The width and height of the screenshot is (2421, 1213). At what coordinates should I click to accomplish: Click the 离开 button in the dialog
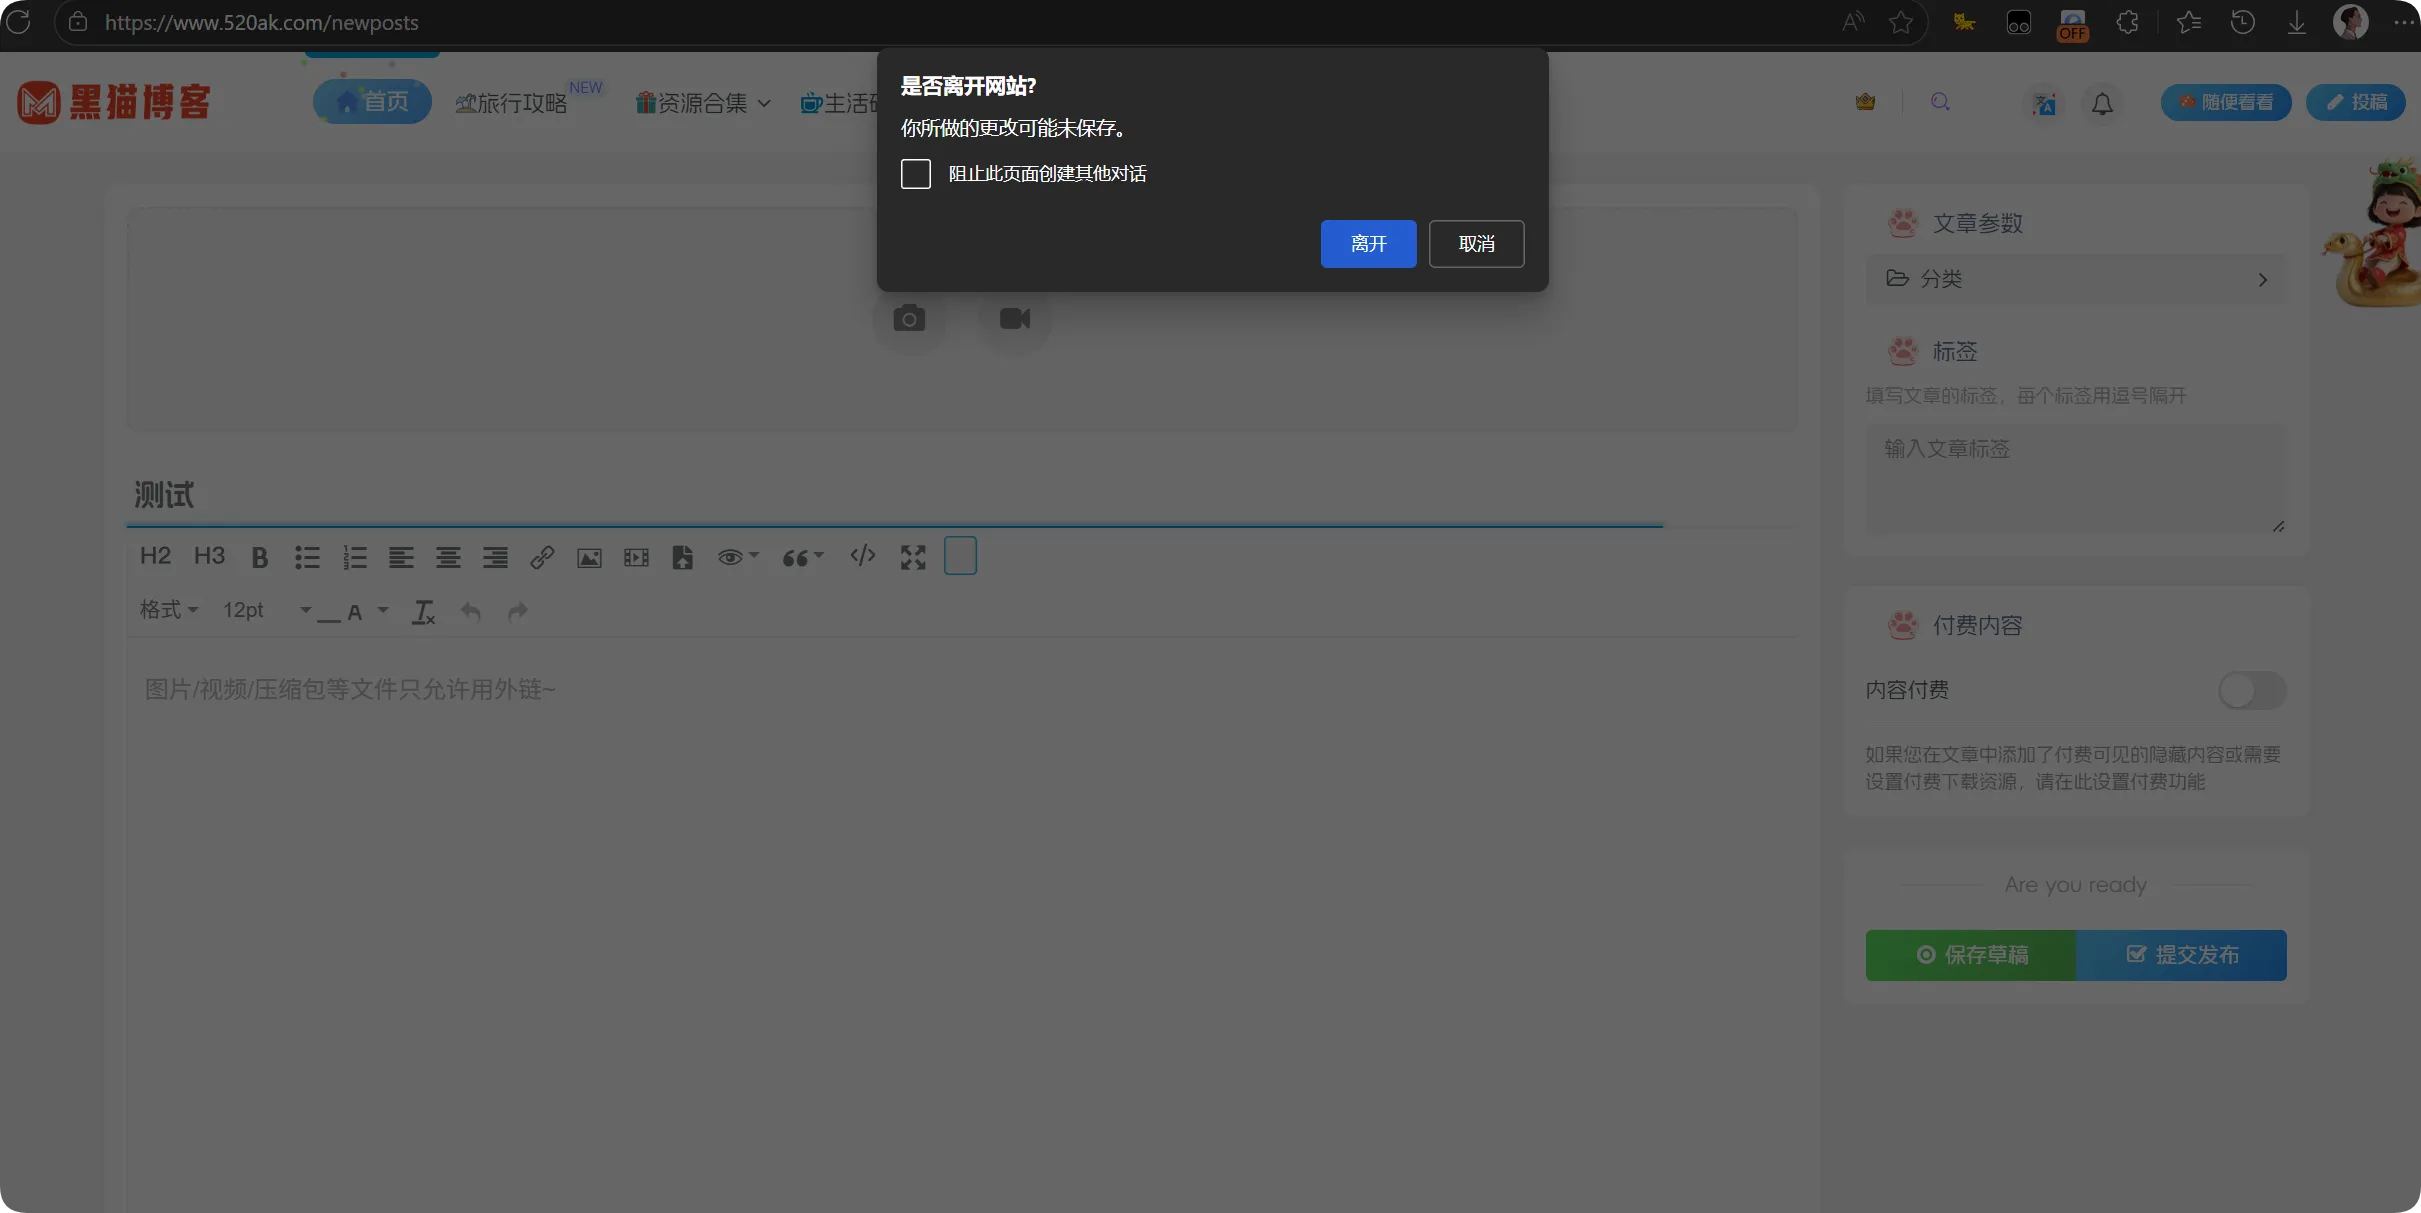tap(1367, 244)
